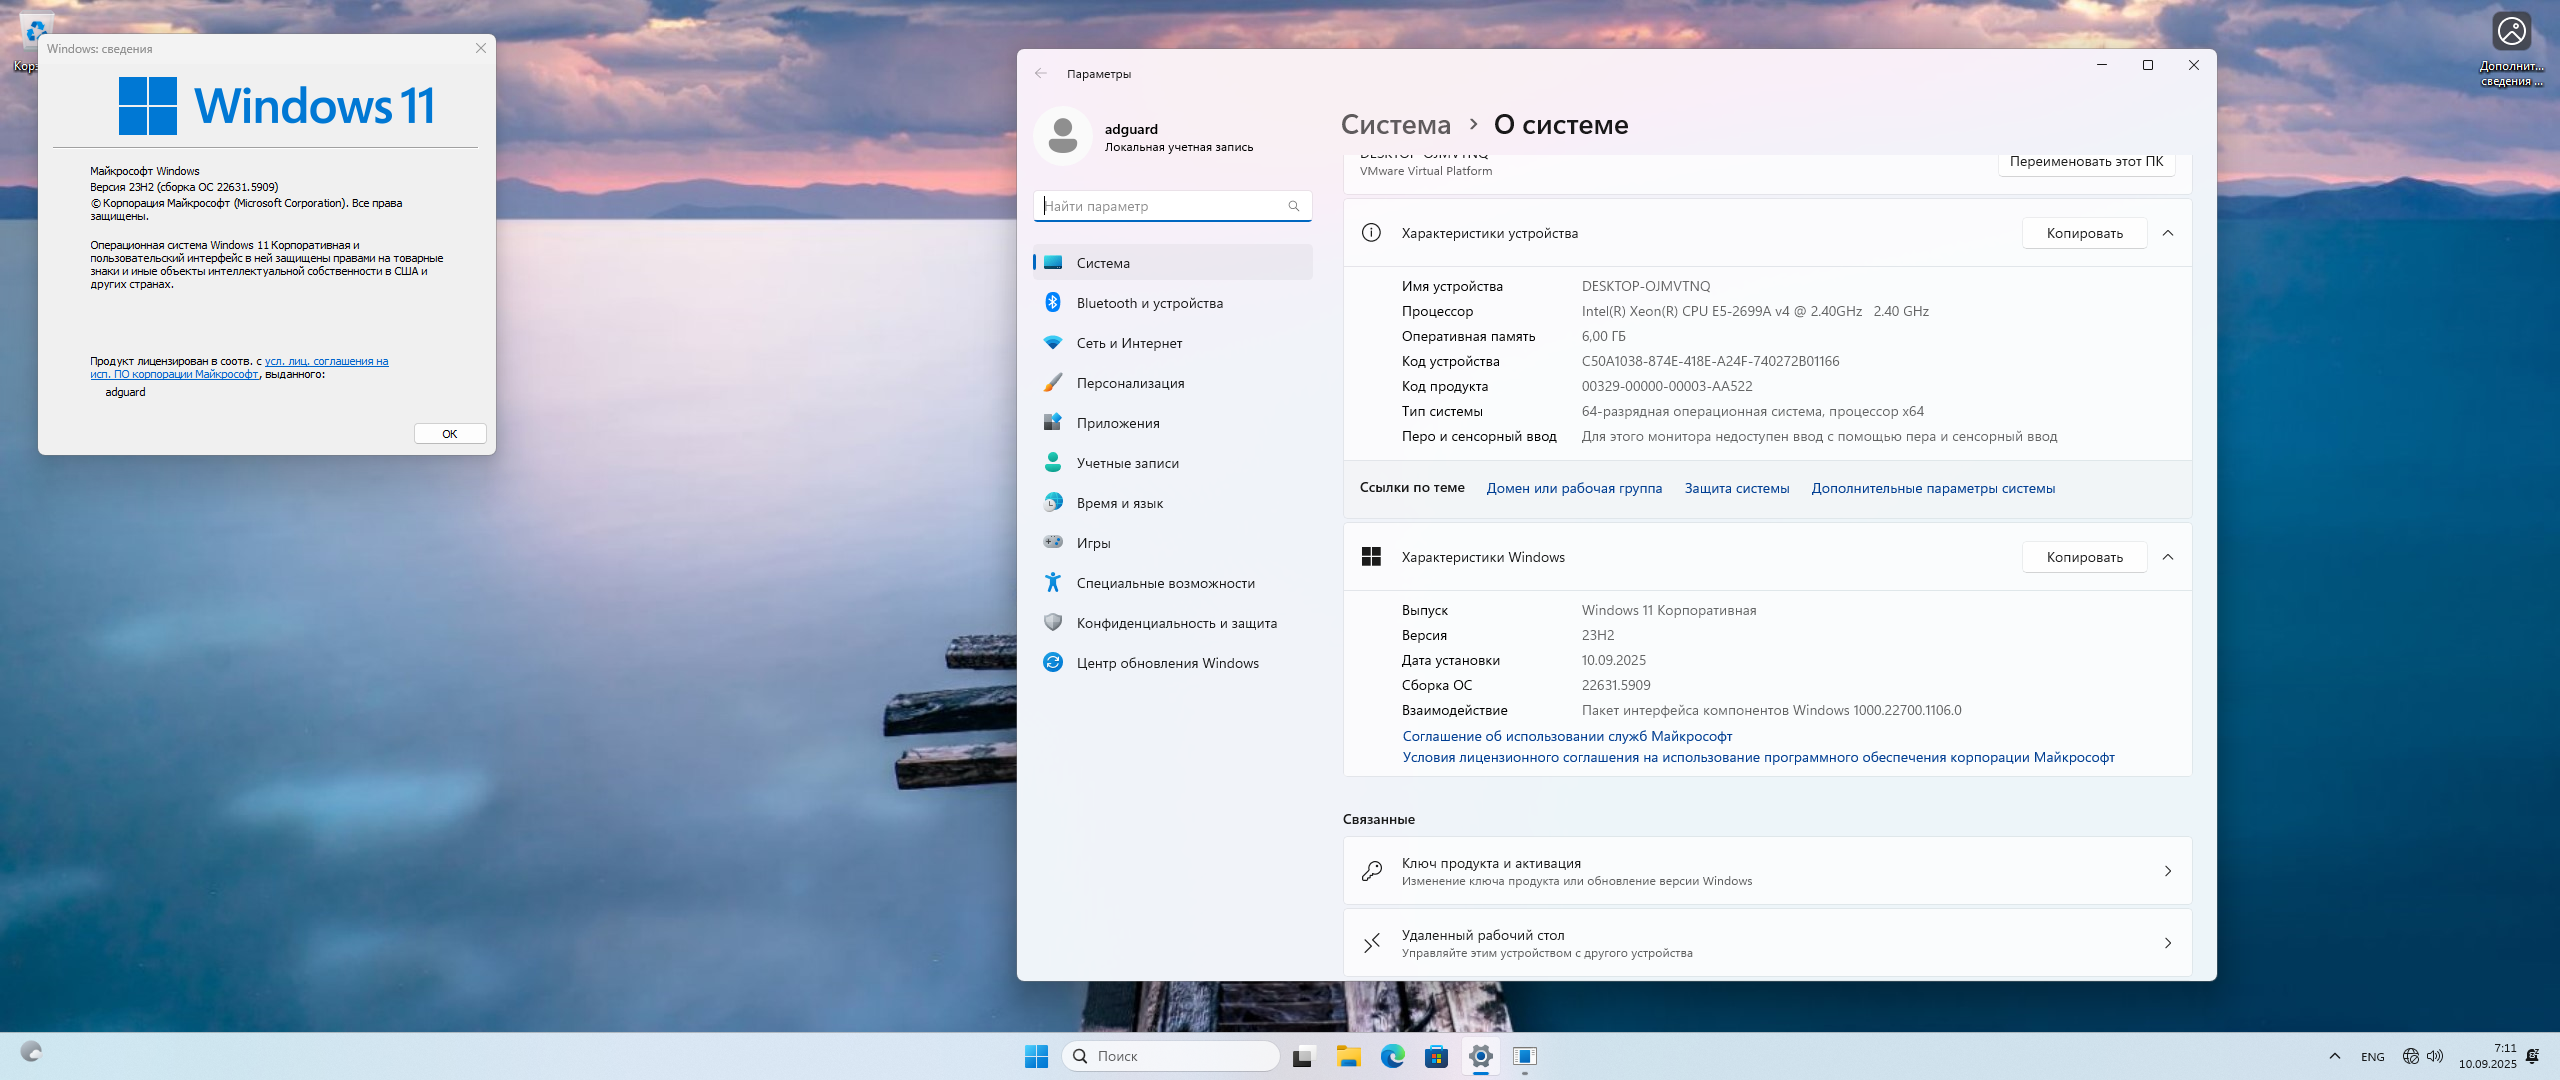
Task: Click the search magnifier in Найти параметр
Action: click(x=1294, y=206)
